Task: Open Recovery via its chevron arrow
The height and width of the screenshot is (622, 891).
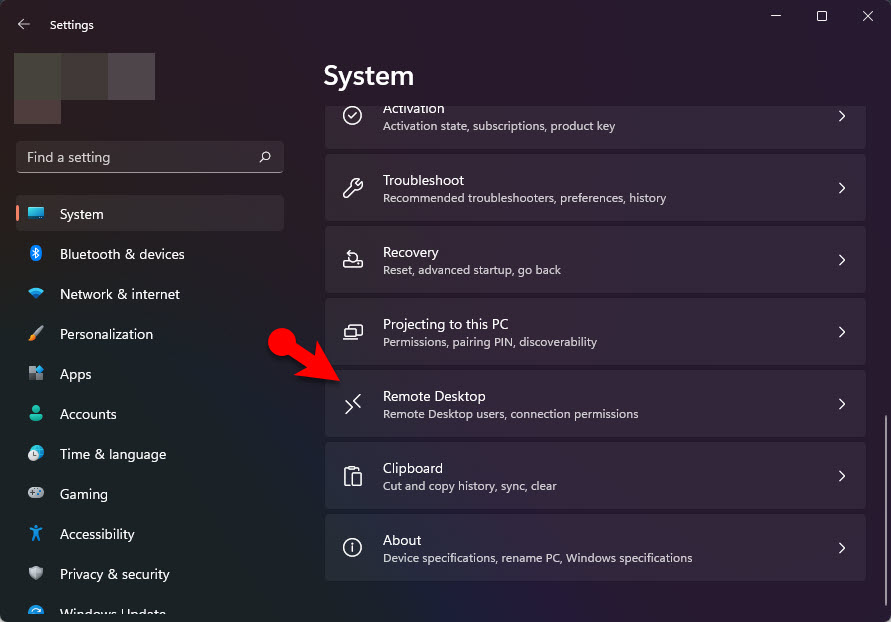Action: 842,260
